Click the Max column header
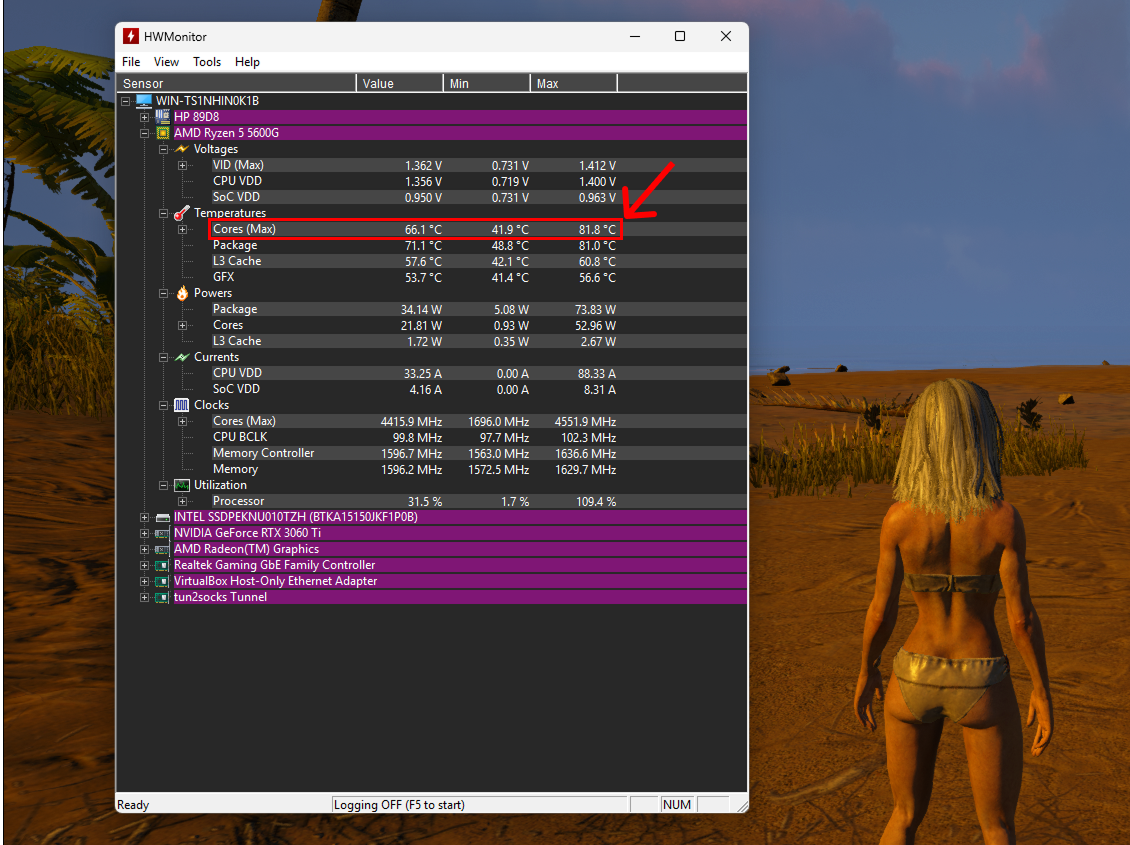 coord(574,84)
